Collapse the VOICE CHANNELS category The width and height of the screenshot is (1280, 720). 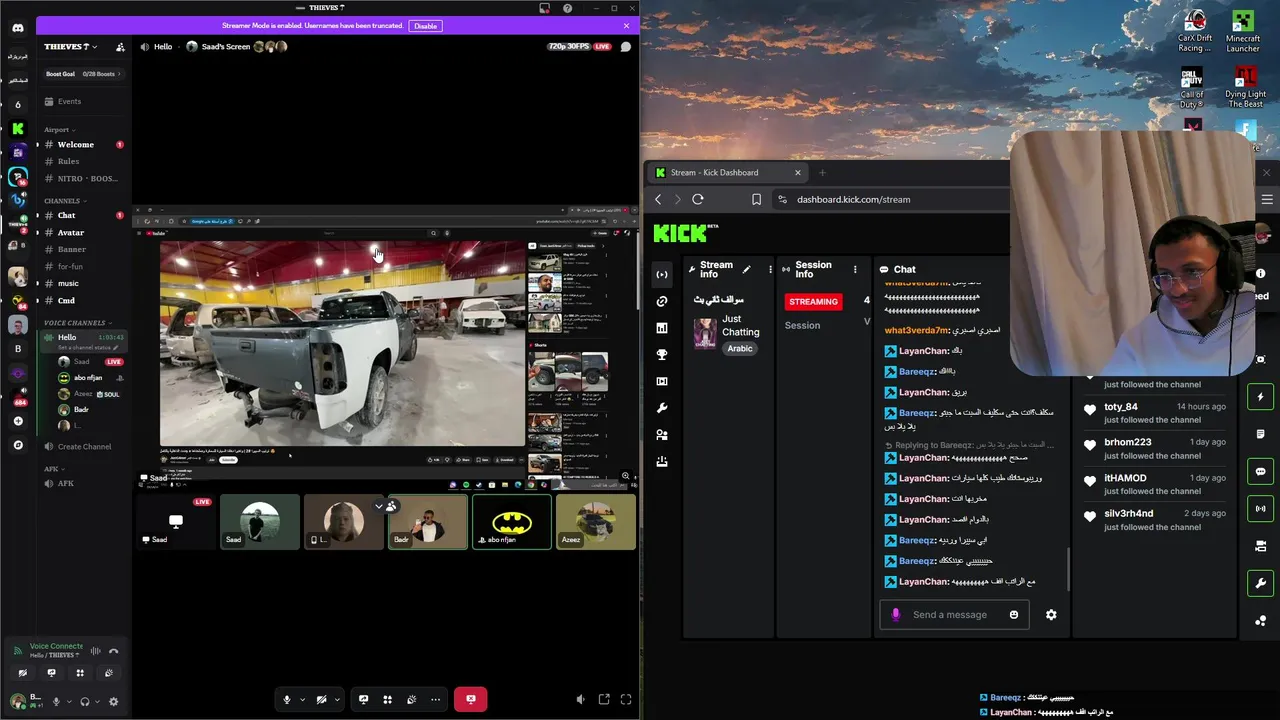77,323
